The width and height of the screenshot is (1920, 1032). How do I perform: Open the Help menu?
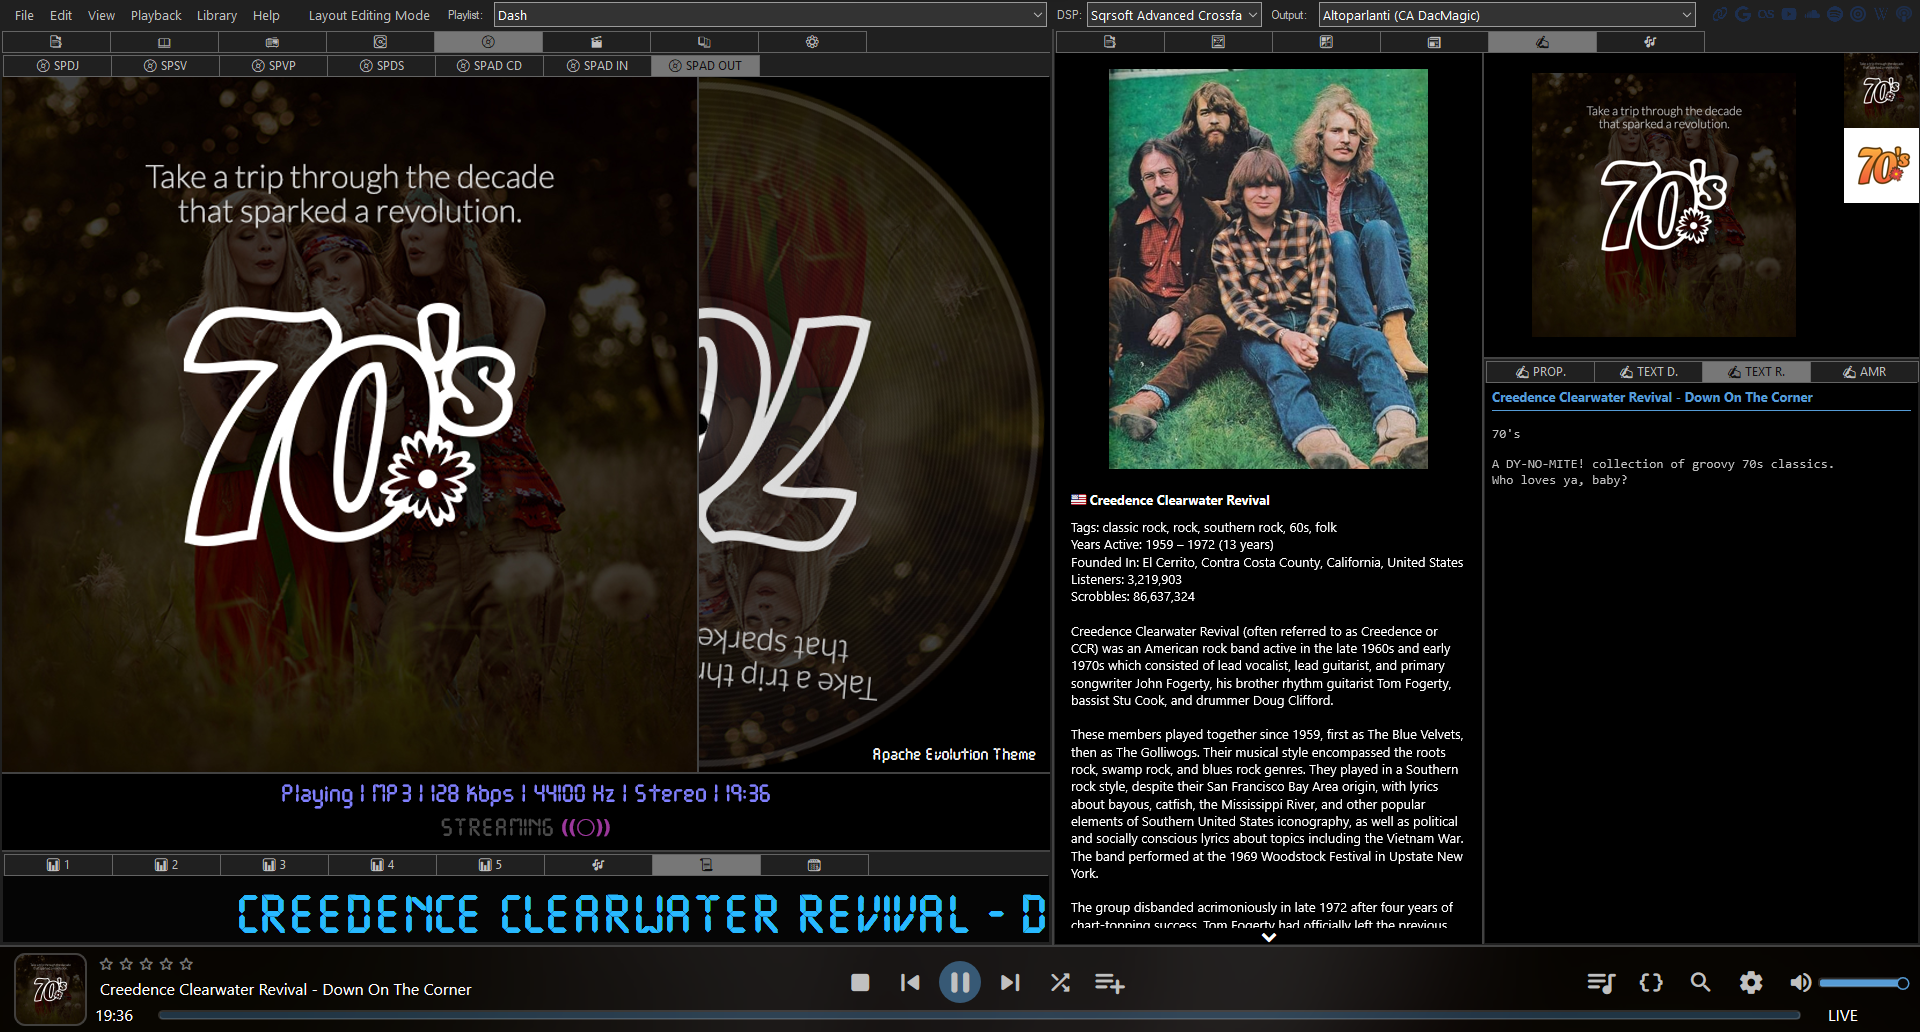[266, 15]
